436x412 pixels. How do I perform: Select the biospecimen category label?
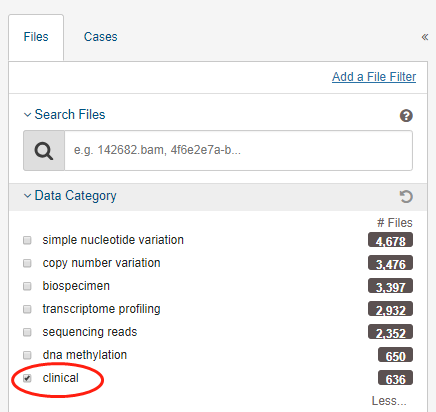pyautogui.click(x=76, y=286)
